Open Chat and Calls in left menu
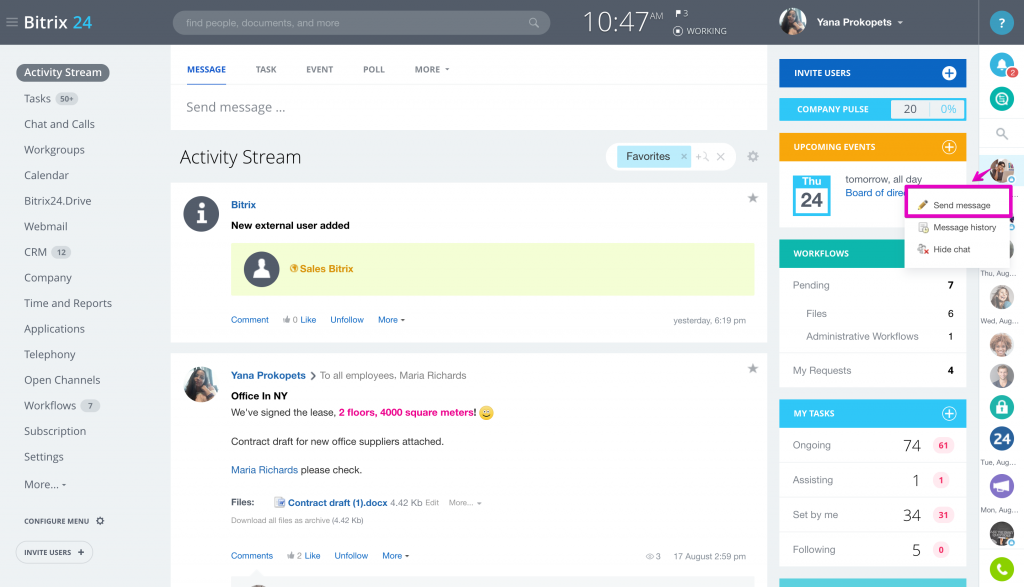 point(59,124)
